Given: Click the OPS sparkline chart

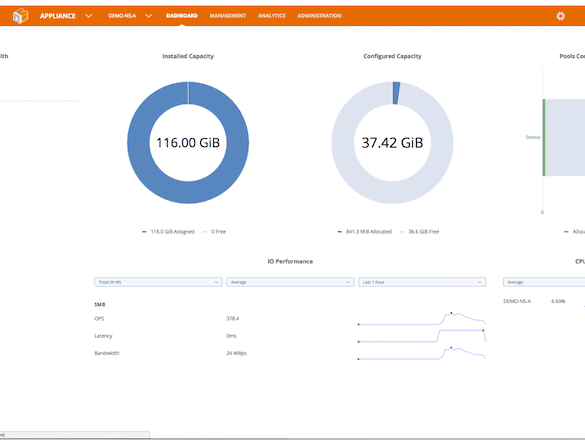Looking at the screenshot, I should tap(422, 319).
